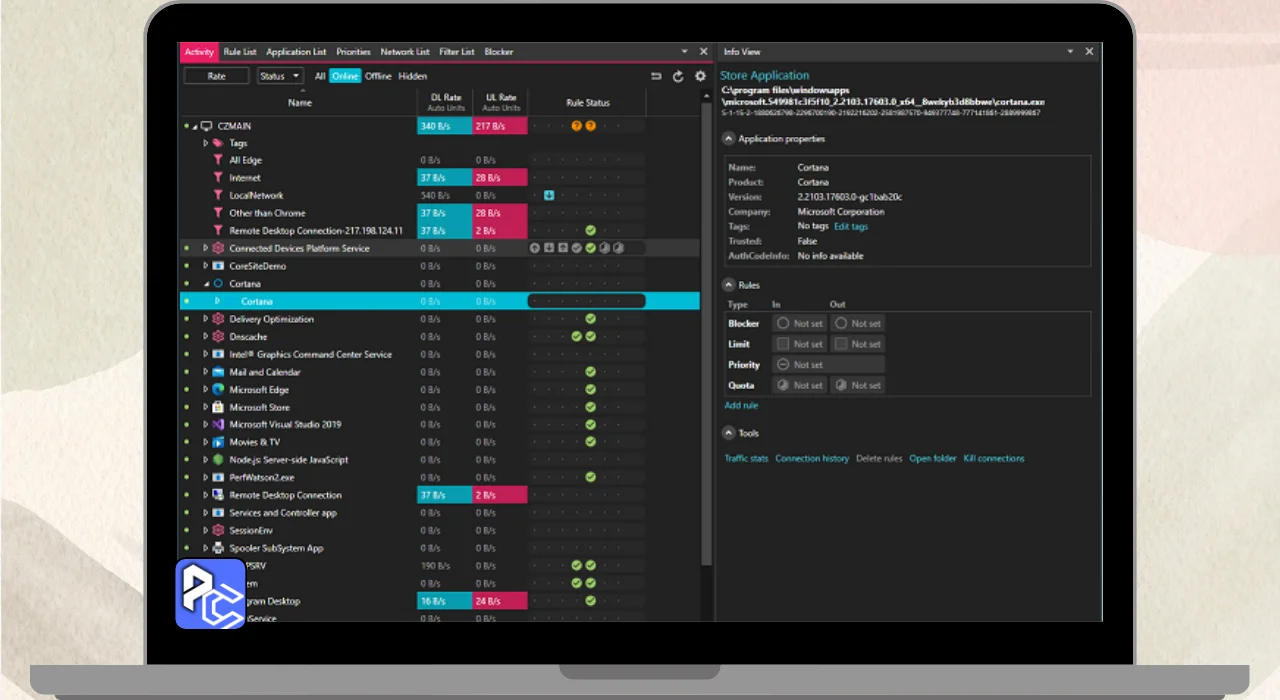
Task: Tick the Limit Out checkbox
Action: click(x=841, y=344)
